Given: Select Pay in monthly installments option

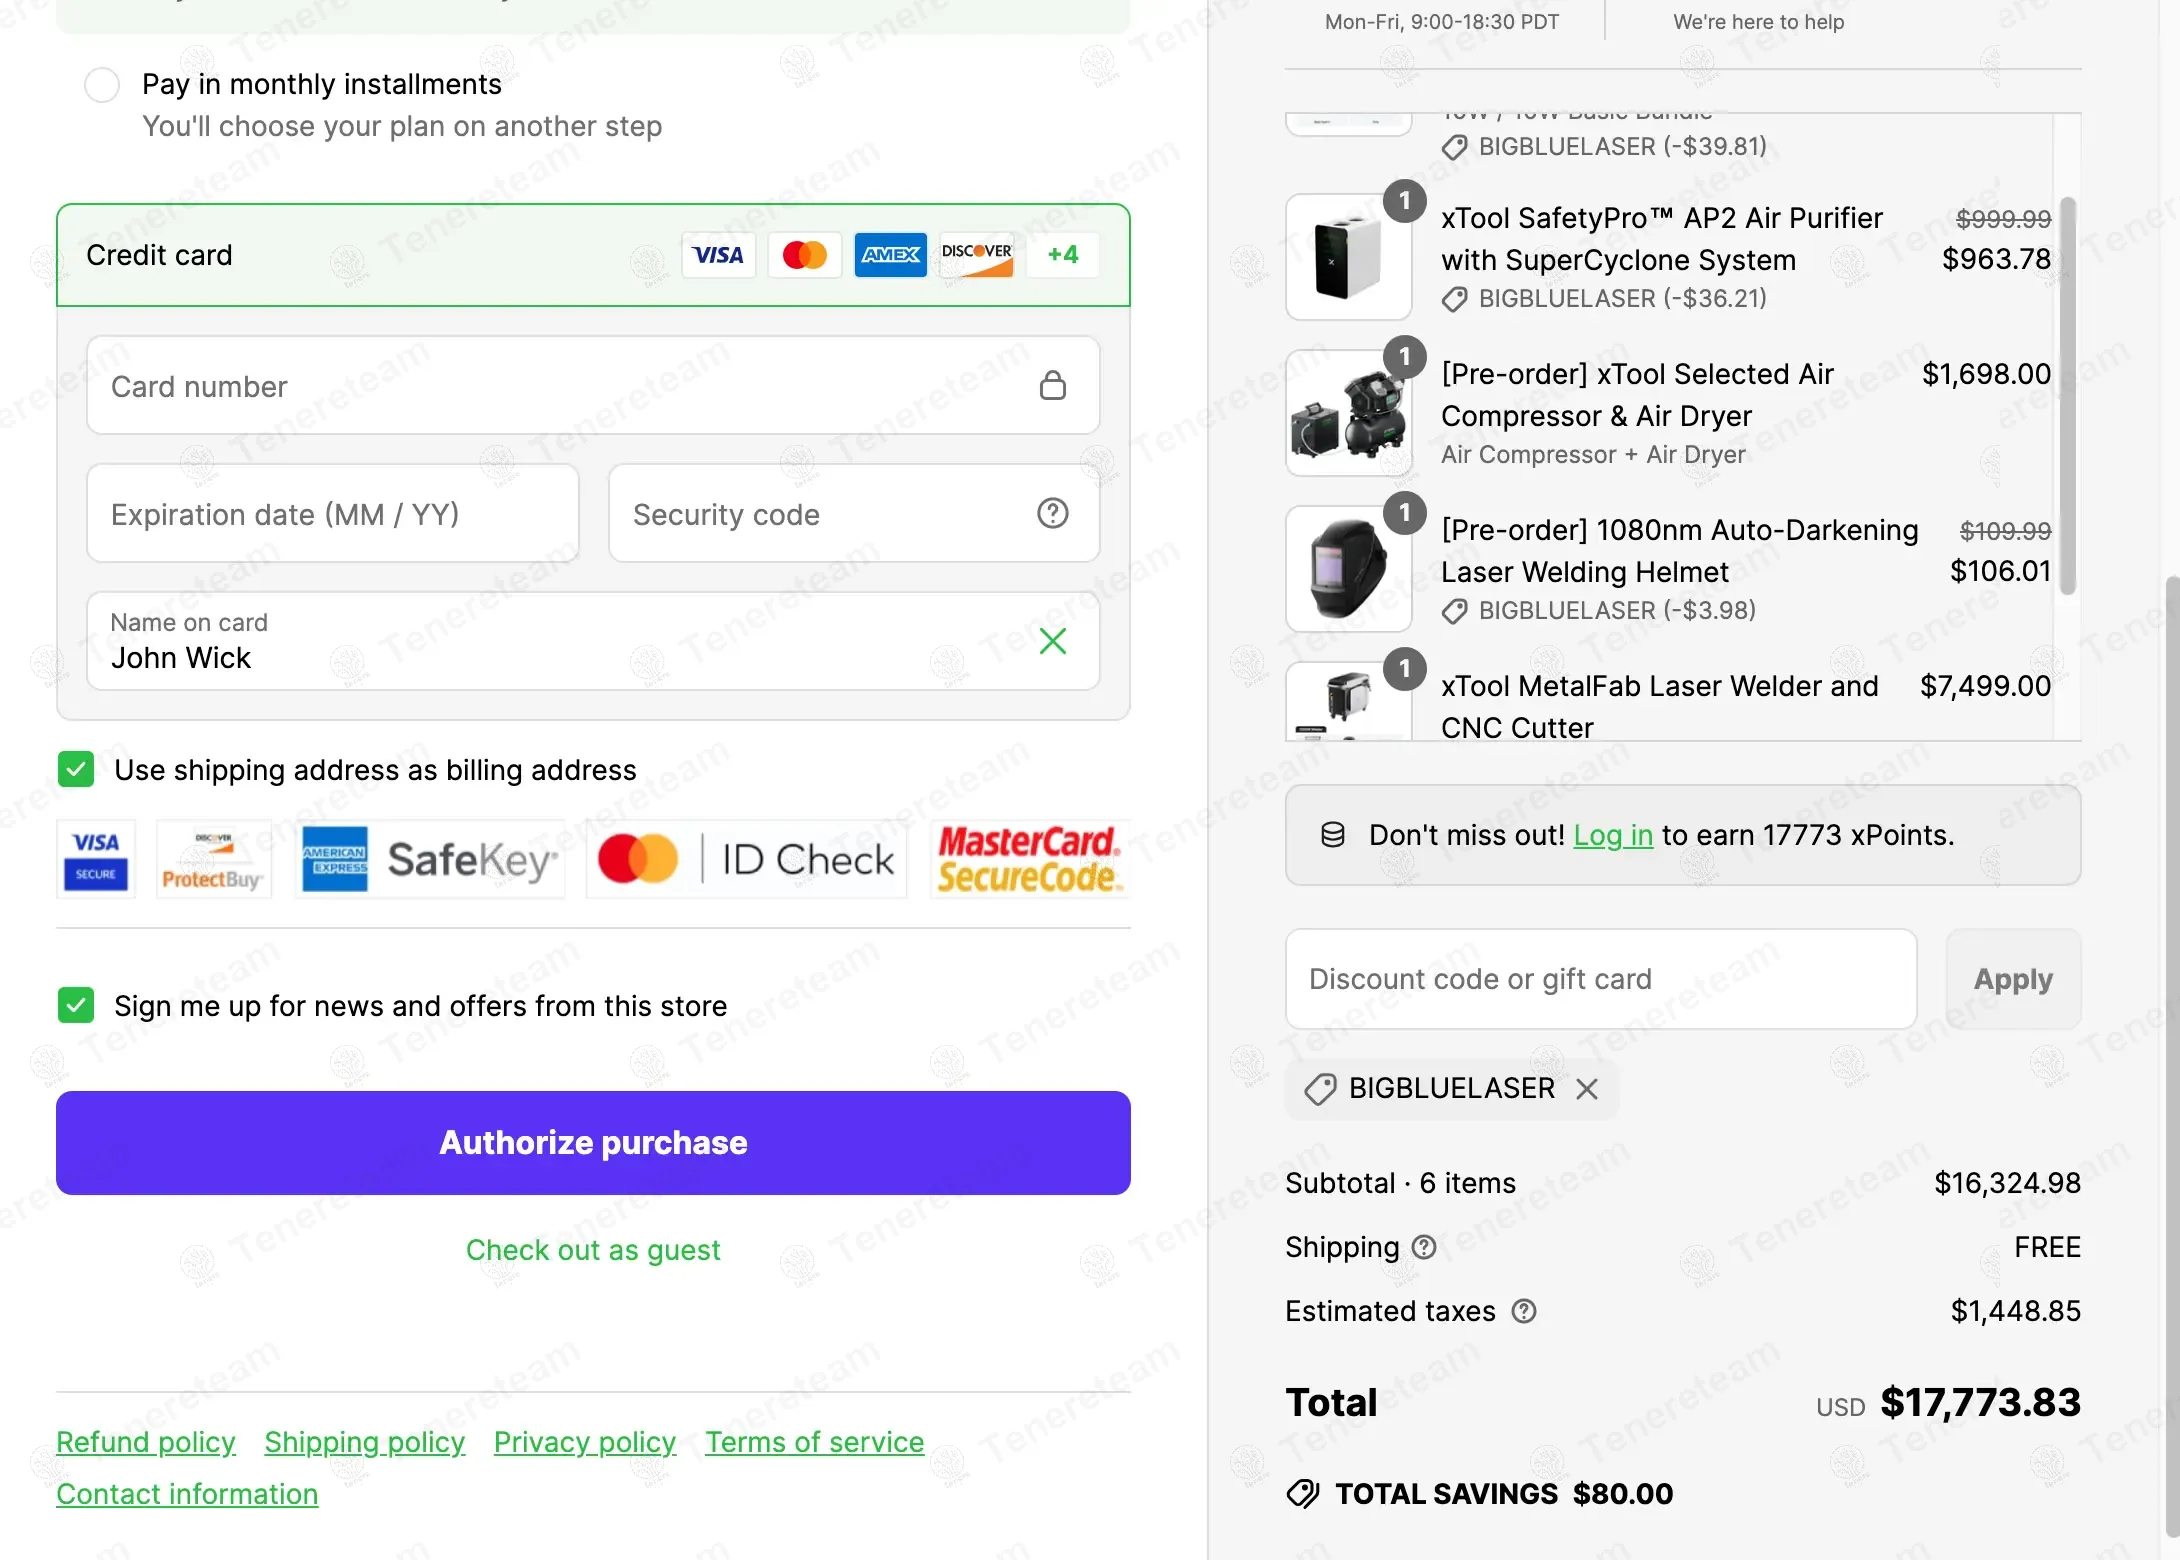Looking at the screenshot, I should [102, 85].
